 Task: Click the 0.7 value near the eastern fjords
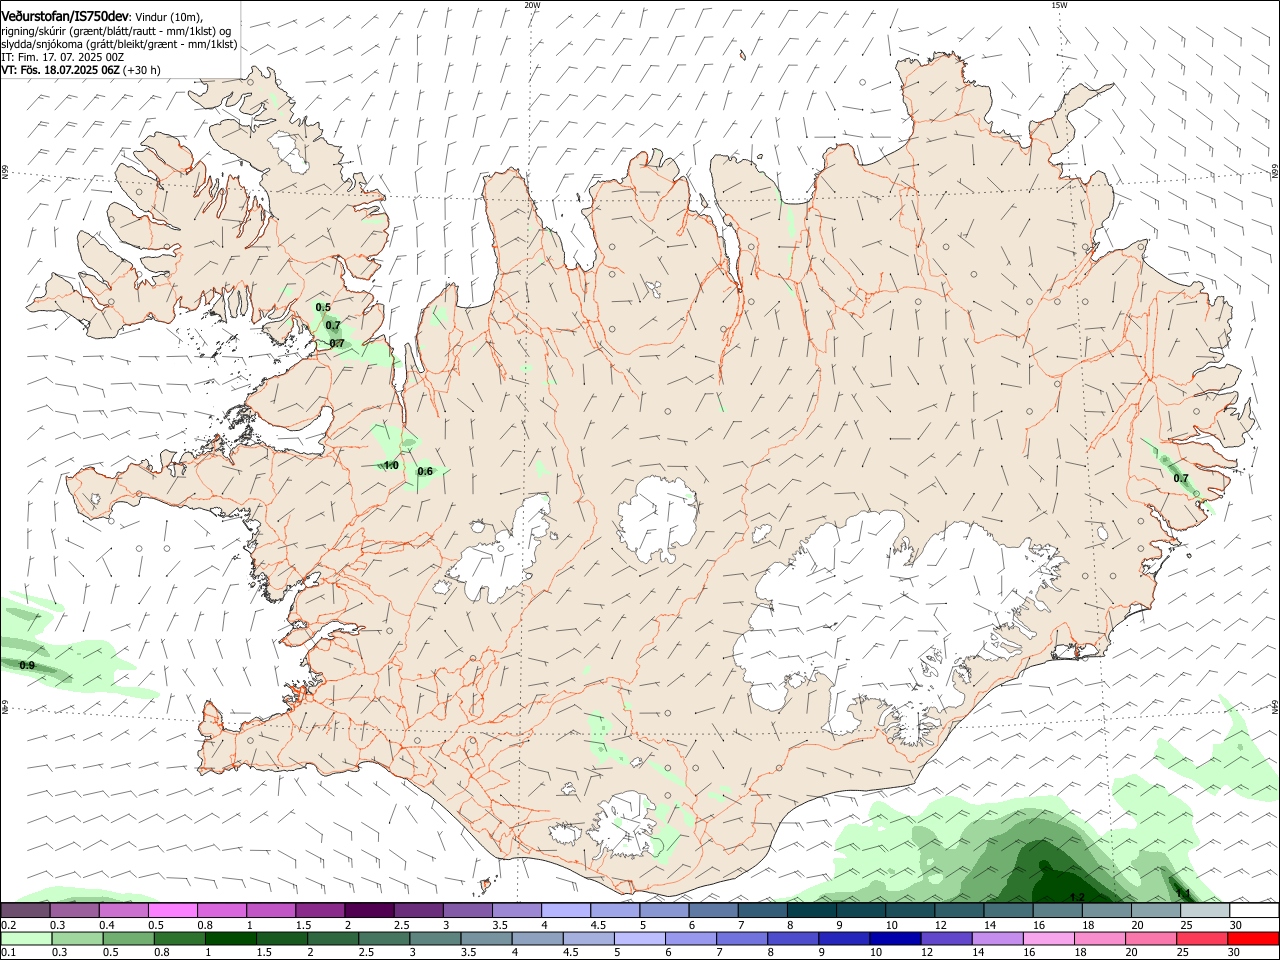pyautogui.click(x=1181, y=479)
